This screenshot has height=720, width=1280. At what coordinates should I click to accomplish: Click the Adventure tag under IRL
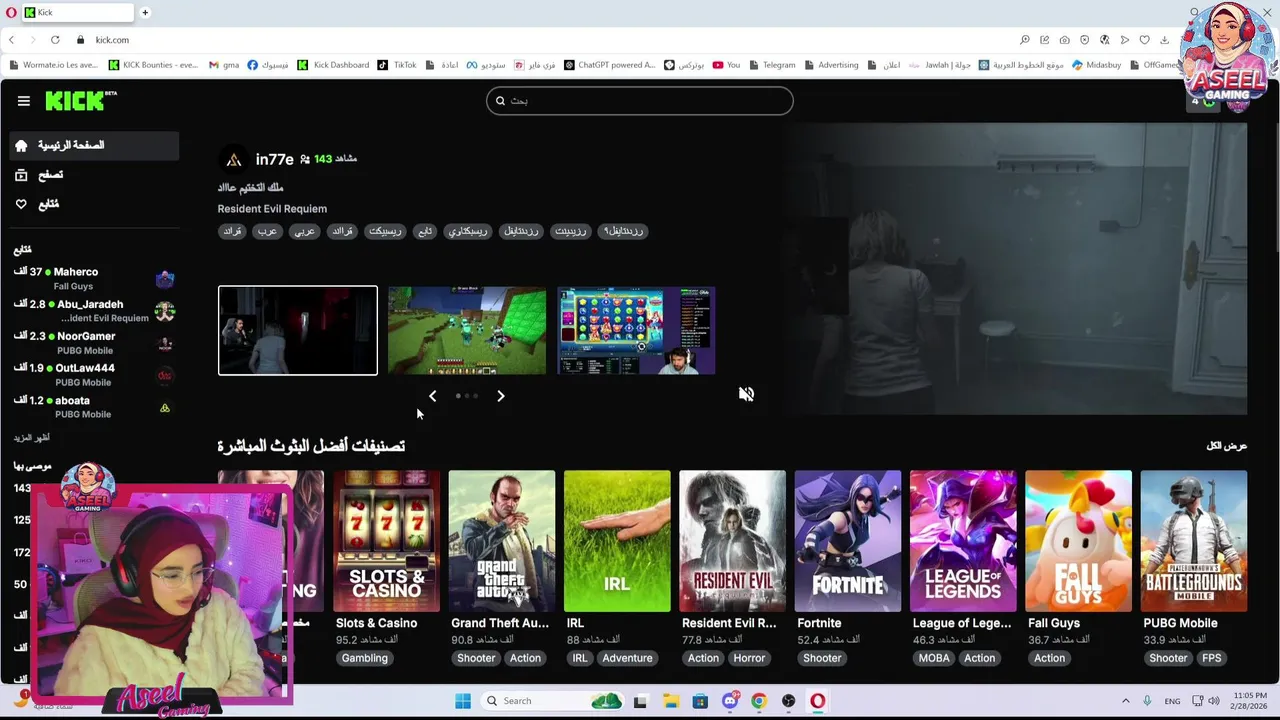click(627, 658)
